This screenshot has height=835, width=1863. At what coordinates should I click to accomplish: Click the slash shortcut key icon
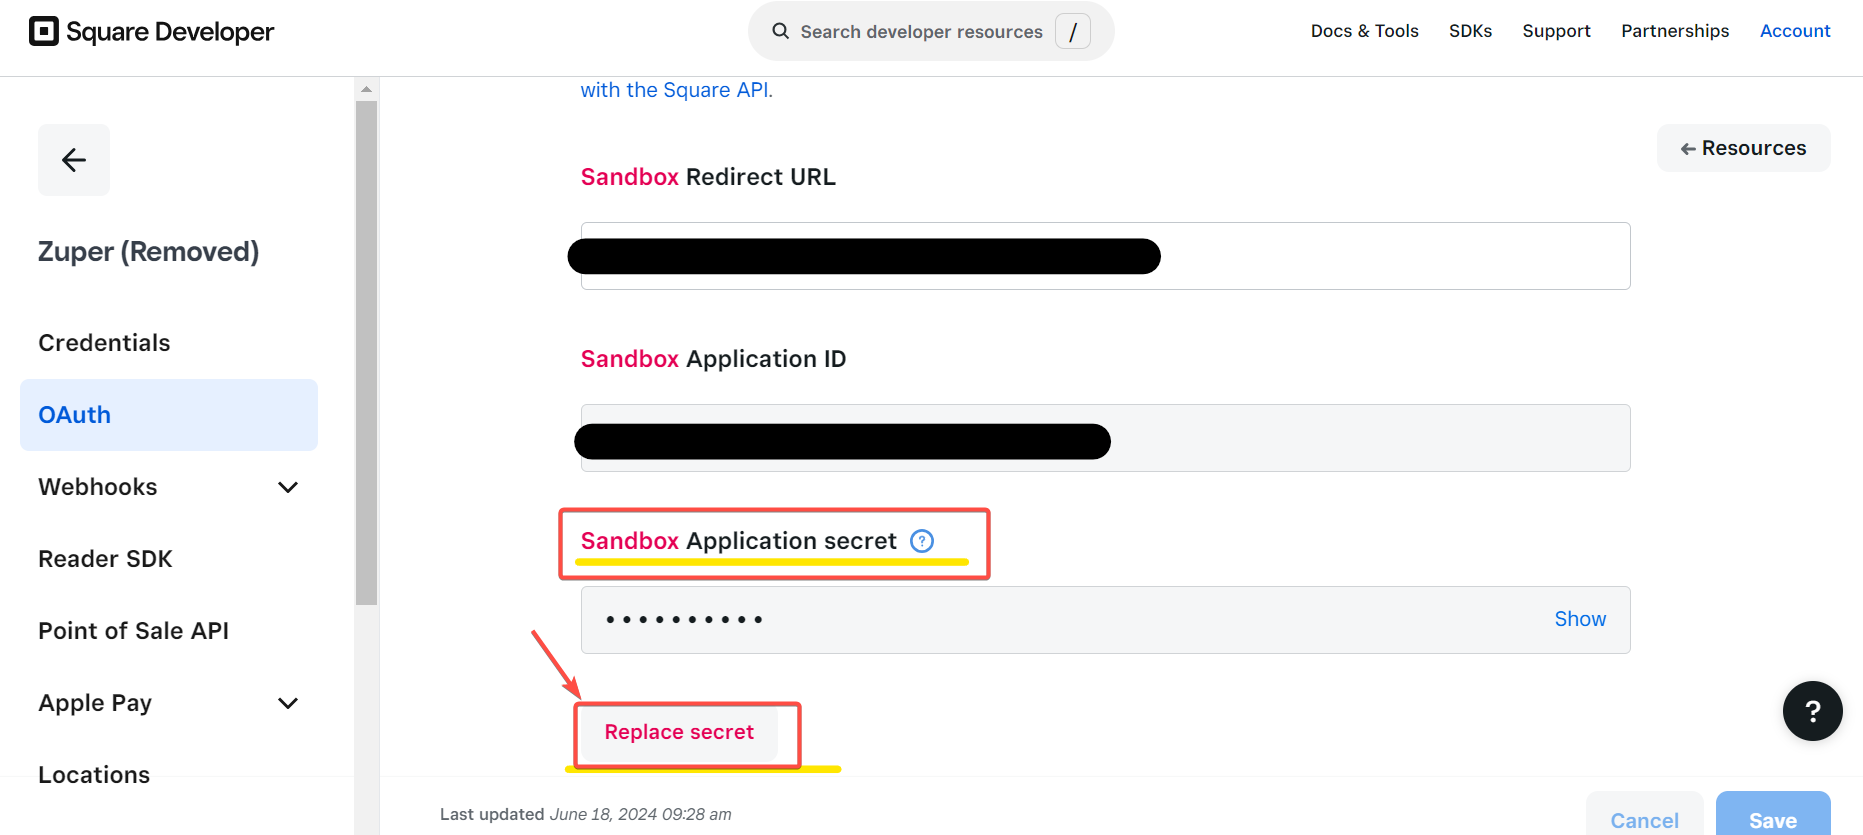click(1072, 31)
